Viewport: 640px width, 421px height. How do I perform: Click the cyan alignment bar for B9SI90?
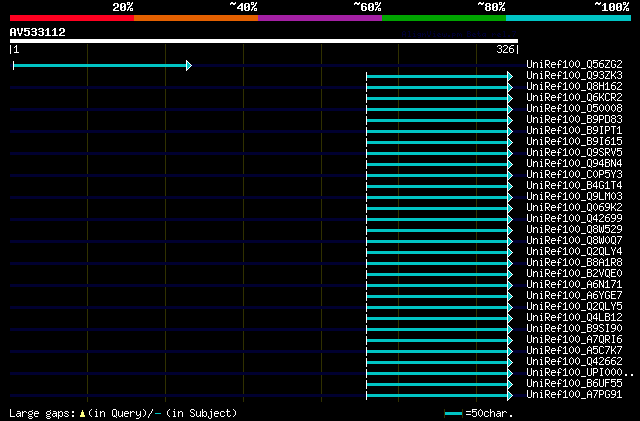tap(437, 330)
